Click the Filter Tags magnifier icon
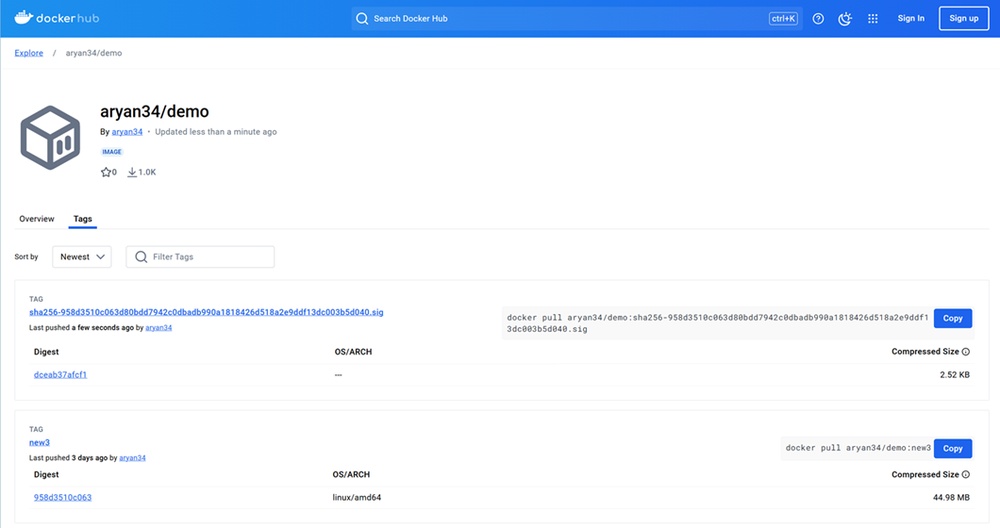This screenshot has height=528, width=1000. tap(141, 257)
